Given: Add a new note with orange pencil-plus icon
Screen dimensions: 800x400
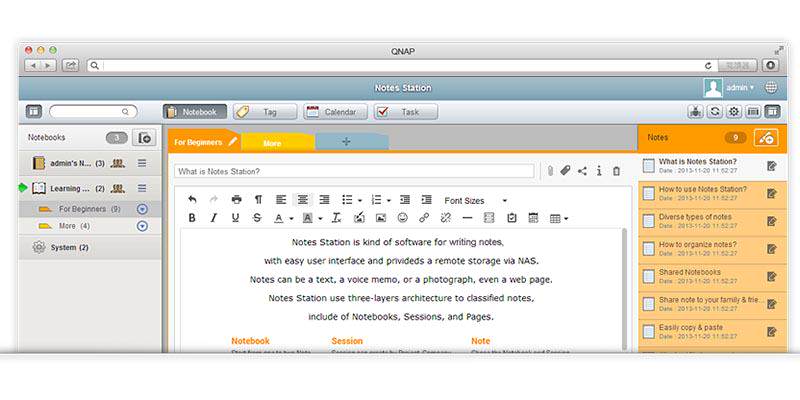Looking at the screenshot, I should (766, 138).
